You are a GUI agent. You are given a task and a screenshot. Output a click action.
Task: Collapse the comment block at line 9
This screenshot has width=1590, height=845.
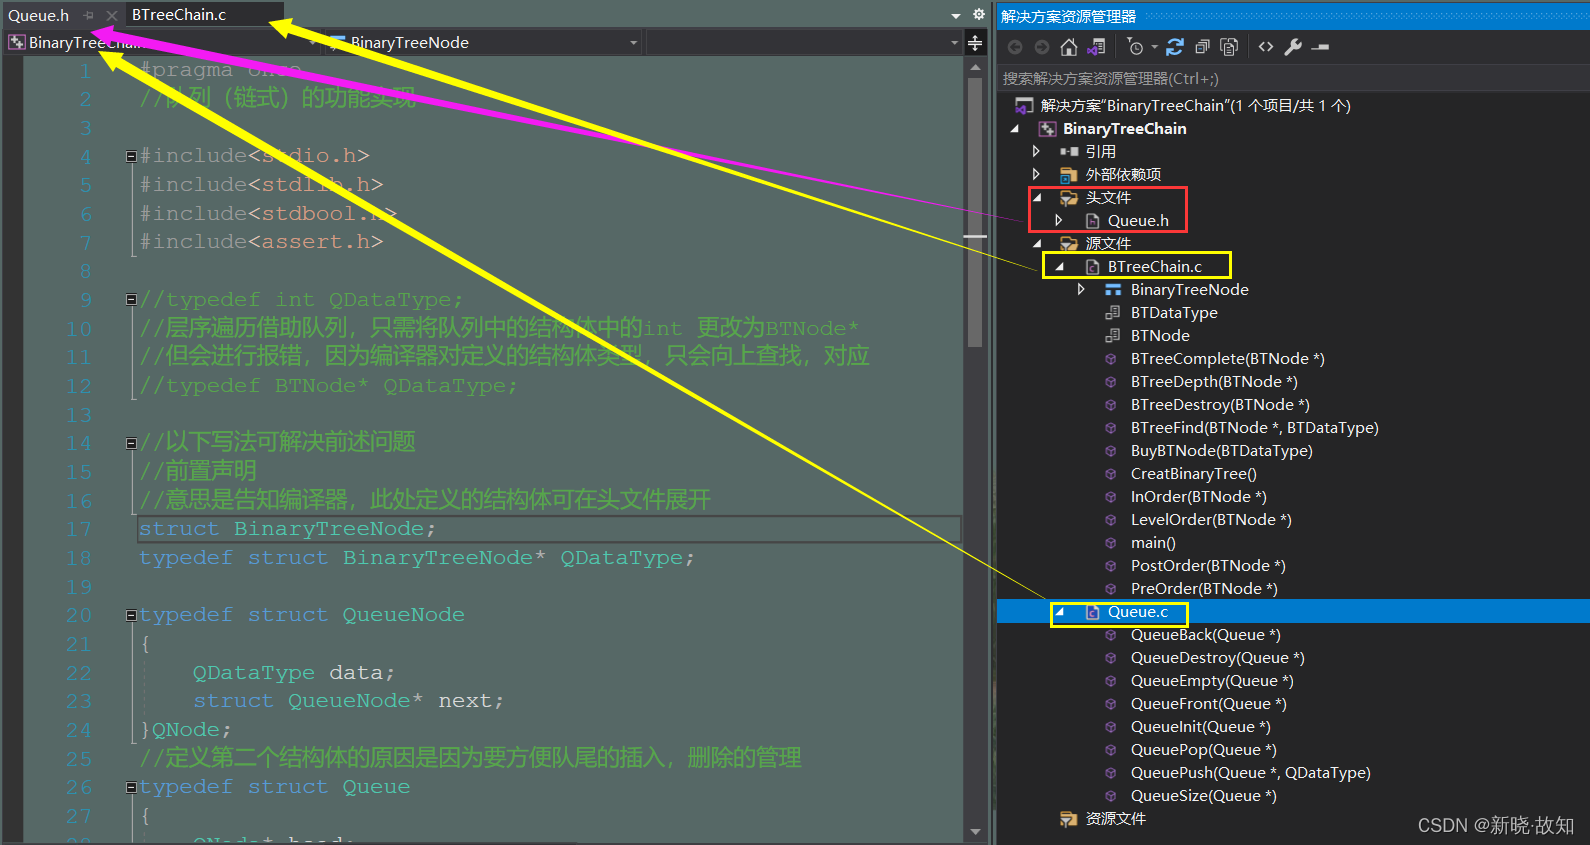[x=131, y=300]
